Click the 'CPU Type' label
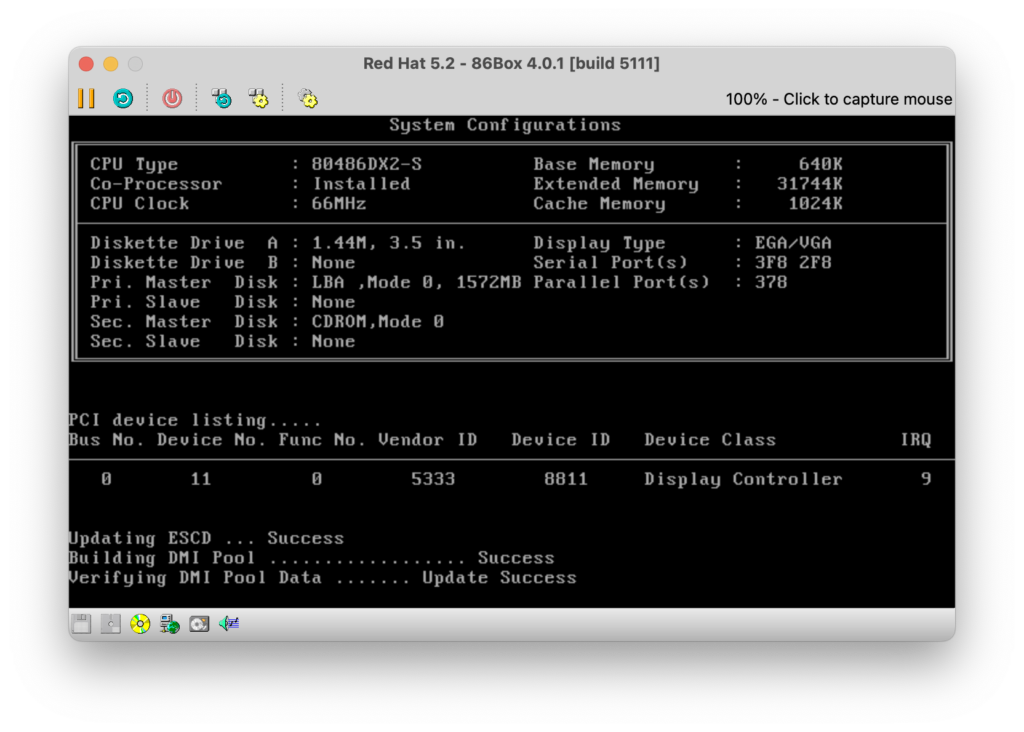Screen dimensions: 1024x732 (x=134, y=164)
